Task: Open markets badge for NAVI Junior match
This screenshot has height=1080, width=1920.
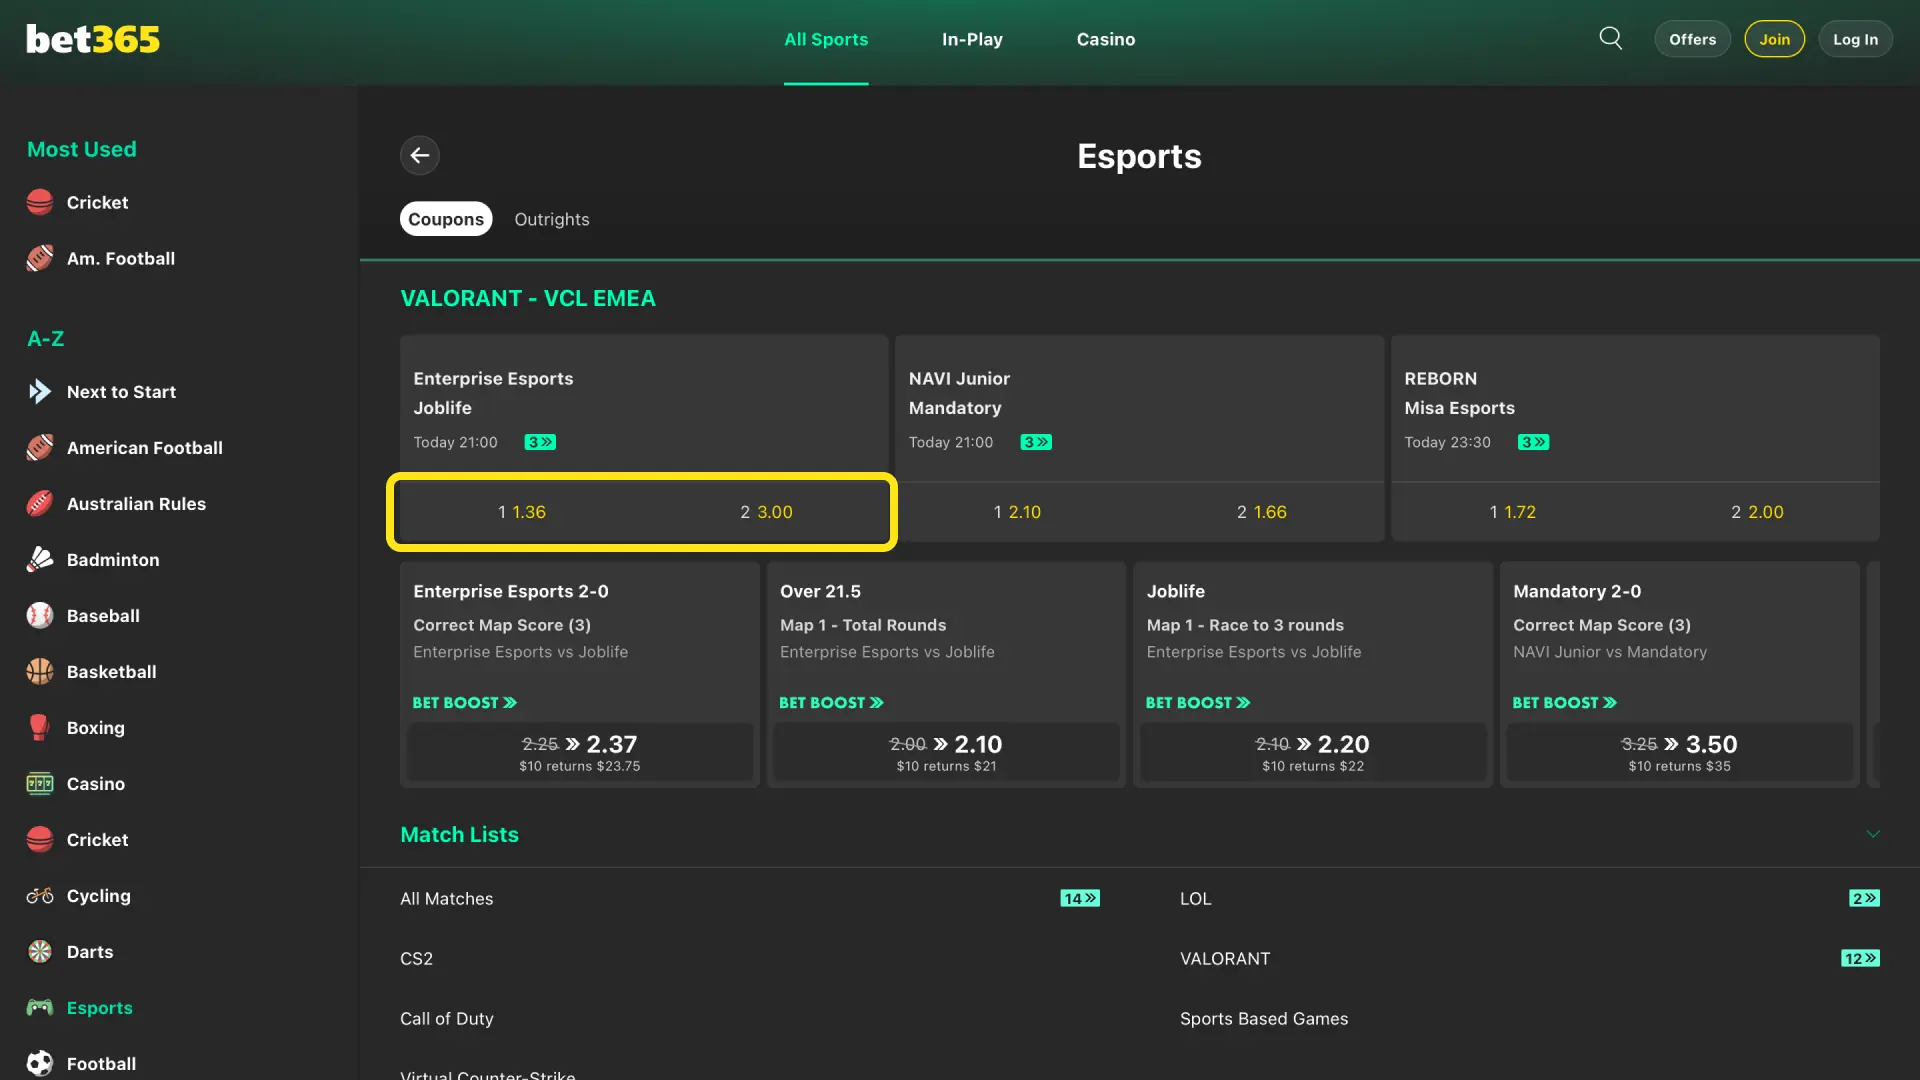Action: coord(1035,442)
